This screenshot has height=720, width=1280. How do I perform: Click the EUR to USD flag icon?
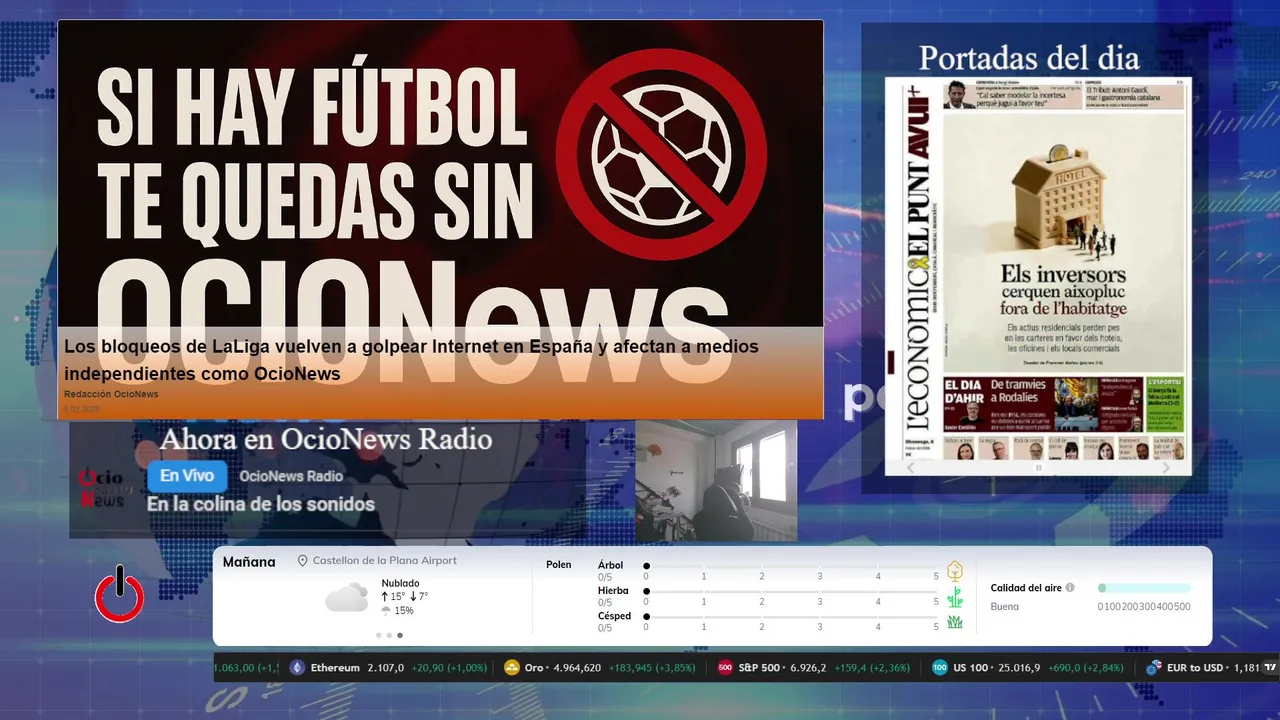point(1154,668)
